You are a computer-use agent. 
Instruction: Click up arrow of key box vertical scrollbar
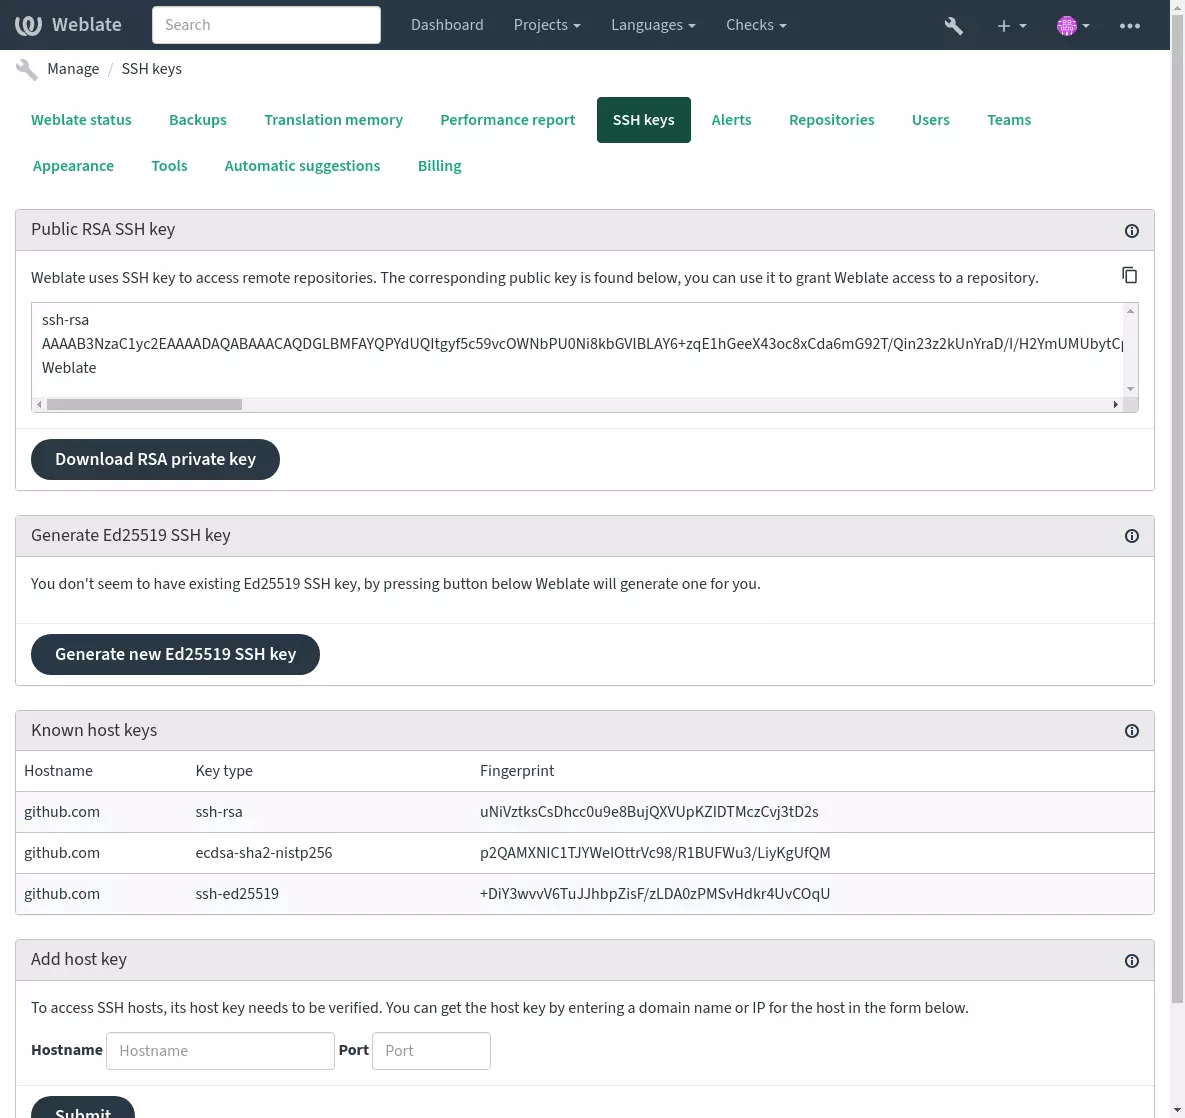(1131, 311)
